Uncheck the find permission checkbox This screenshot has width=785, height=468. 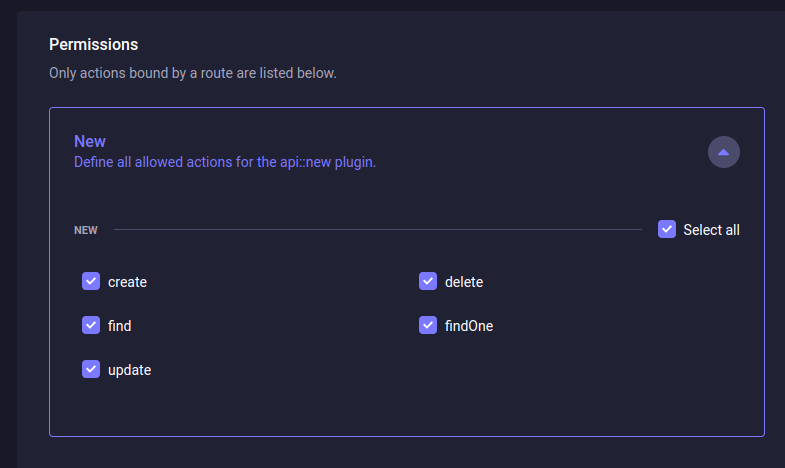(x=91, y=326)
